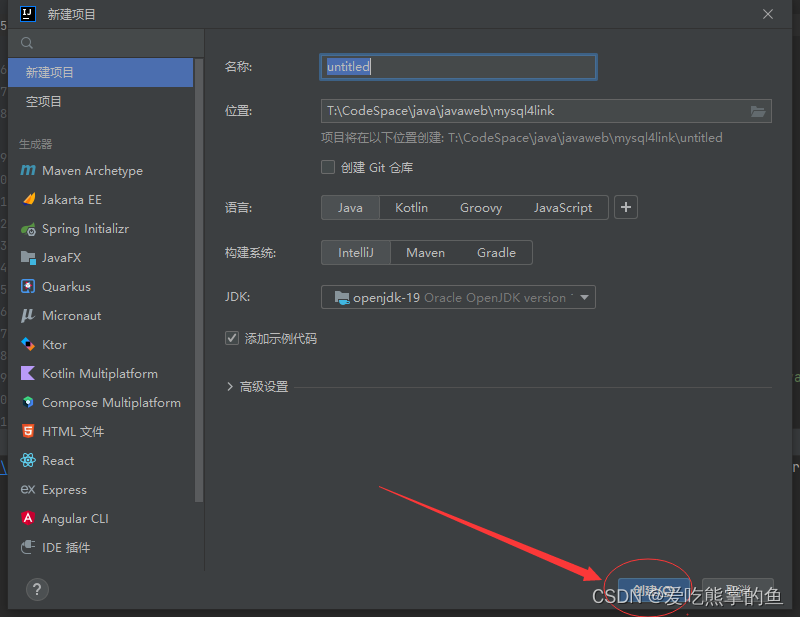Click the Maven Archetype generator icon

click(28, 170)
